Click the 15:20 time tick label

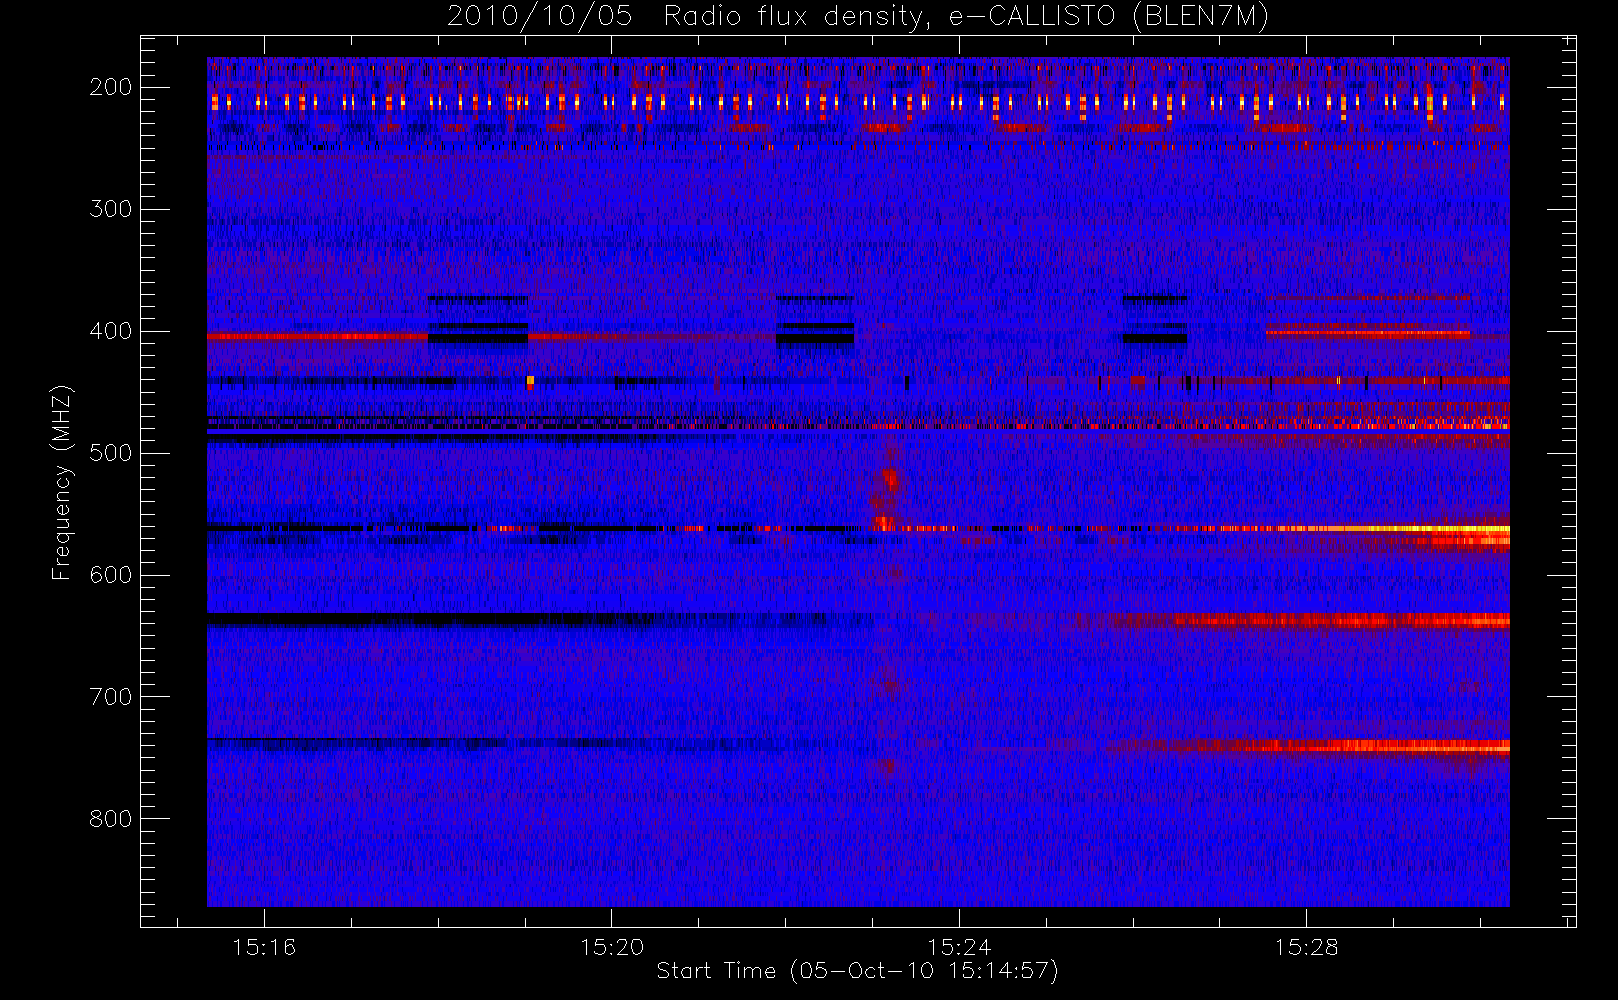coord(611,947)
